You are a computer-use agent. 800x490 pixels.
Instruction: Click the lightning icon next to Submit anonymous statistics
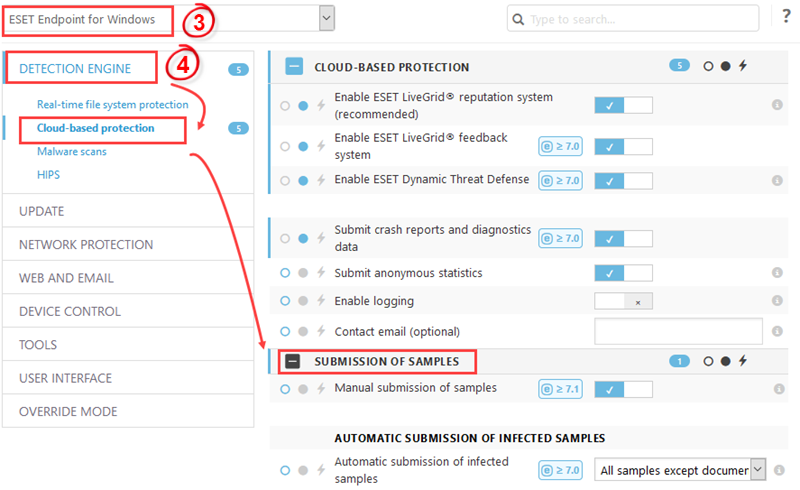click(x=321, y=273)
